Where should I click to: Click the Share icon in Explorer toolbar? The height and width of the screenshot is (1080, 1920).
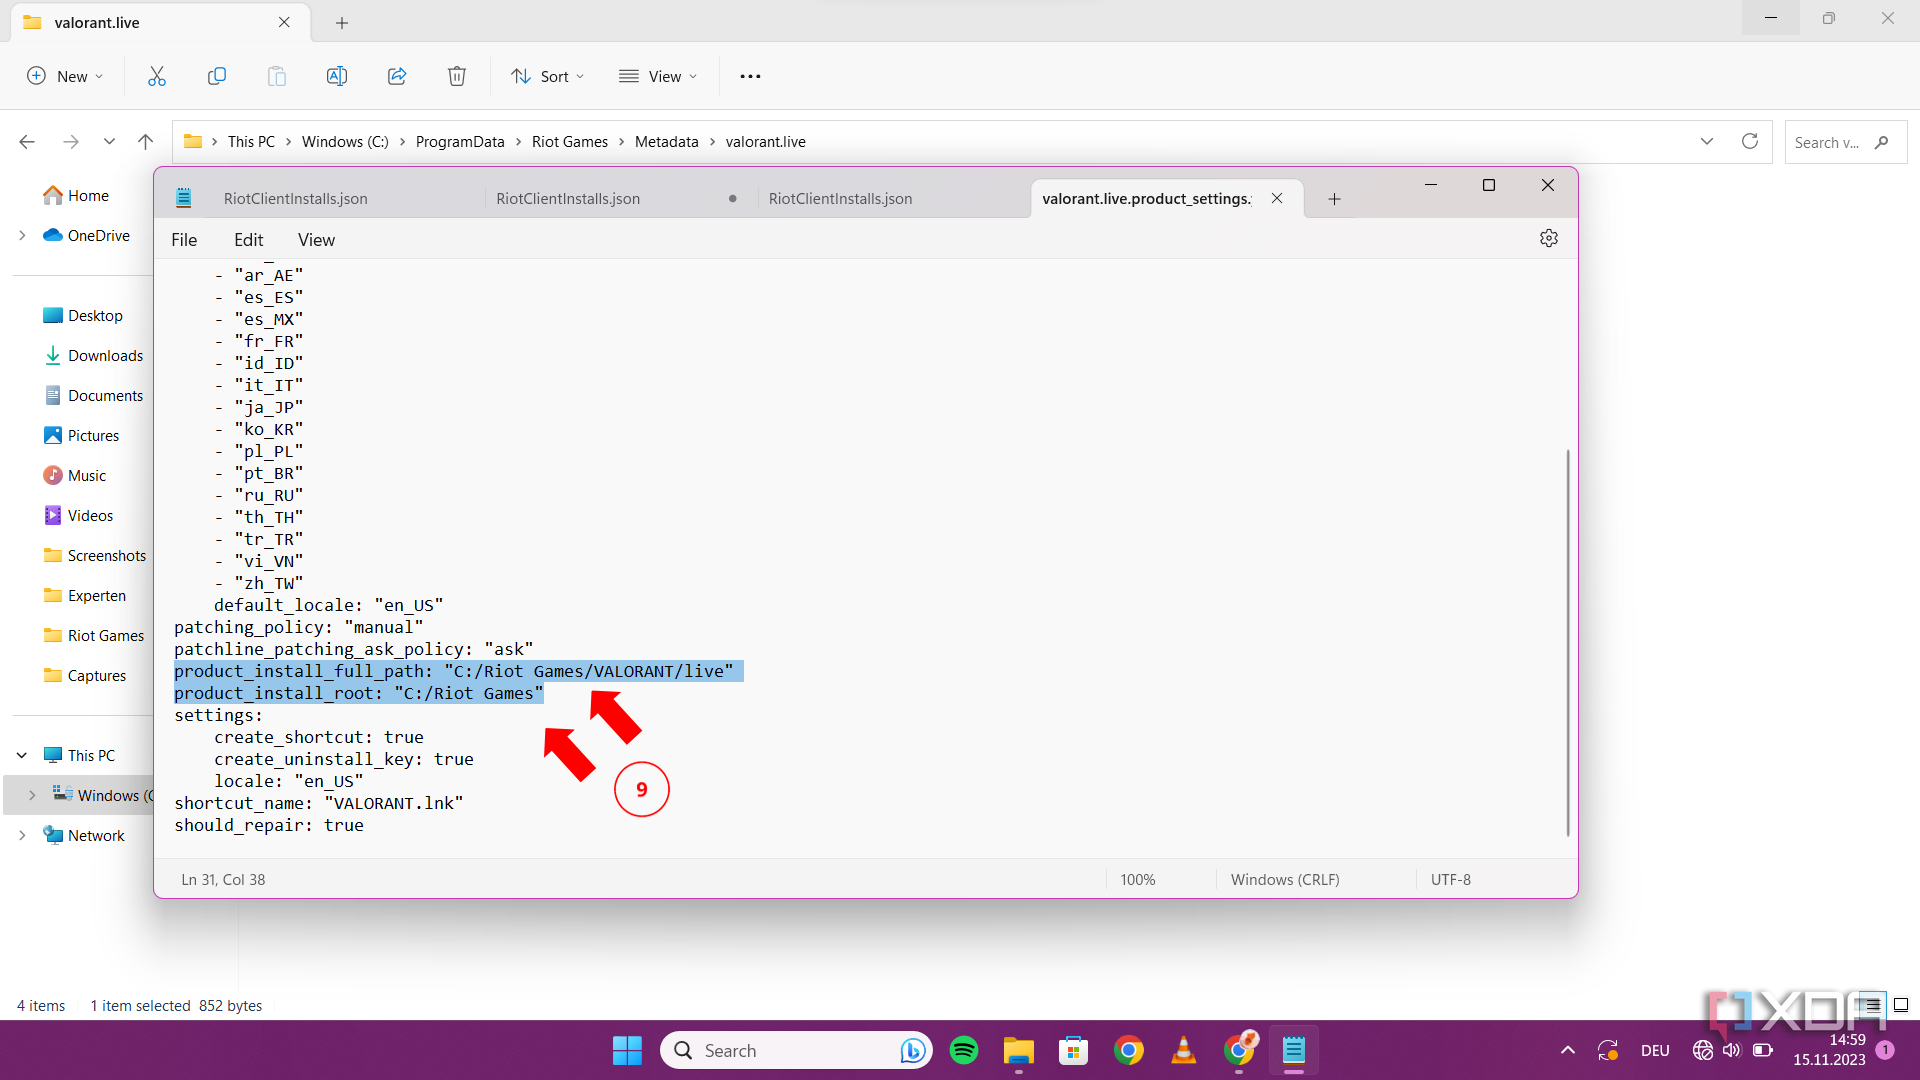(397, 76)
